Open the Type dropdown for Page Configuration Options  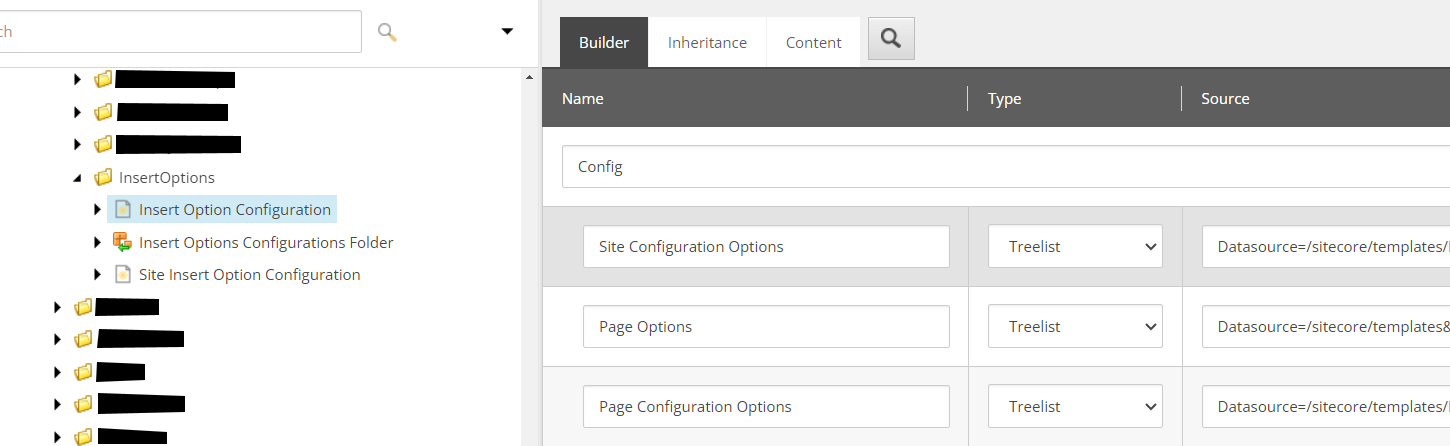coord(1075,406)
